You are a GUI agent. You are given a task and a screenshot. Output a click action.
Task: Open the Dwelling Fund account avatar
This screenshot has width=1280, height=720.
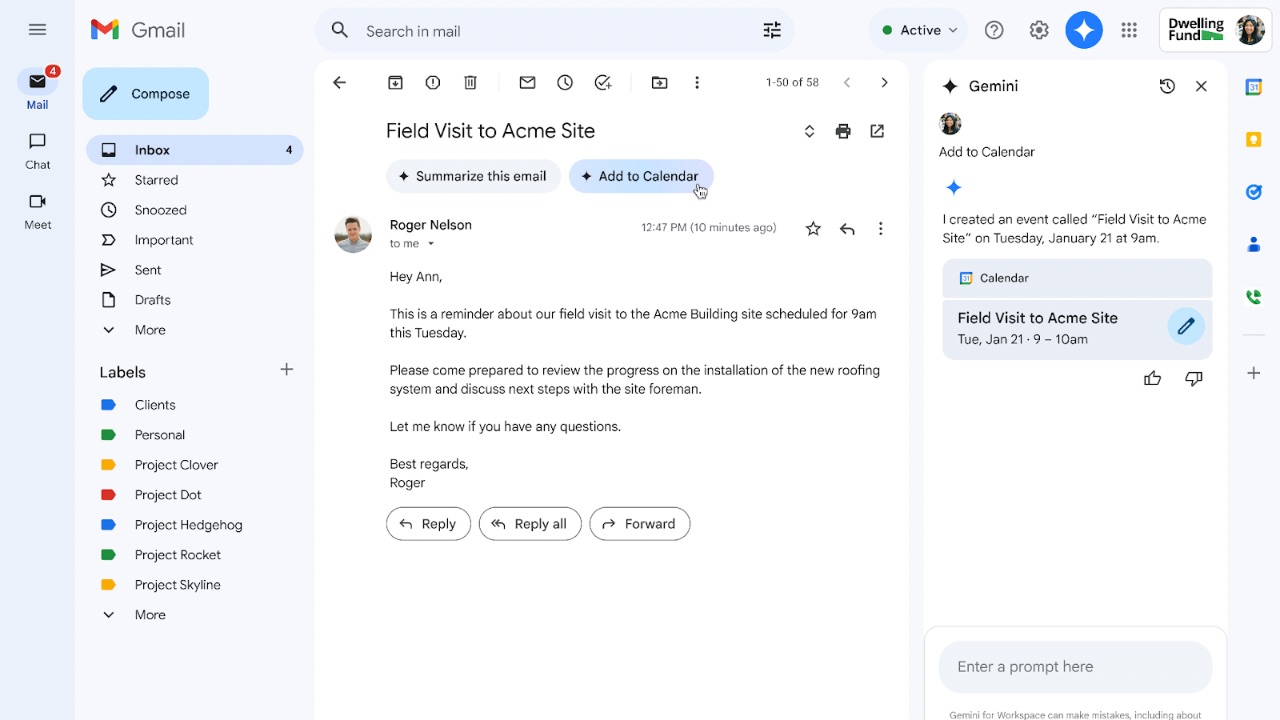pyautogui.click(x=1250, y=30)
